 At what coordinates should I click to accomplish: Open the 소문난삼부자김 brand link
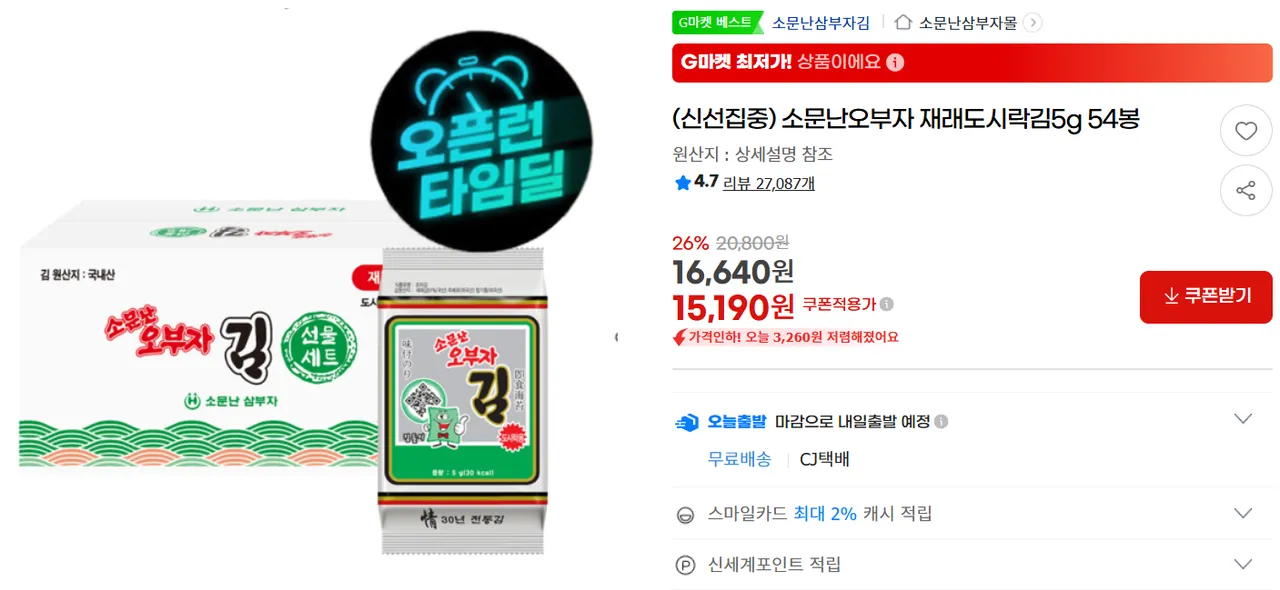click(x=821, y=22)
